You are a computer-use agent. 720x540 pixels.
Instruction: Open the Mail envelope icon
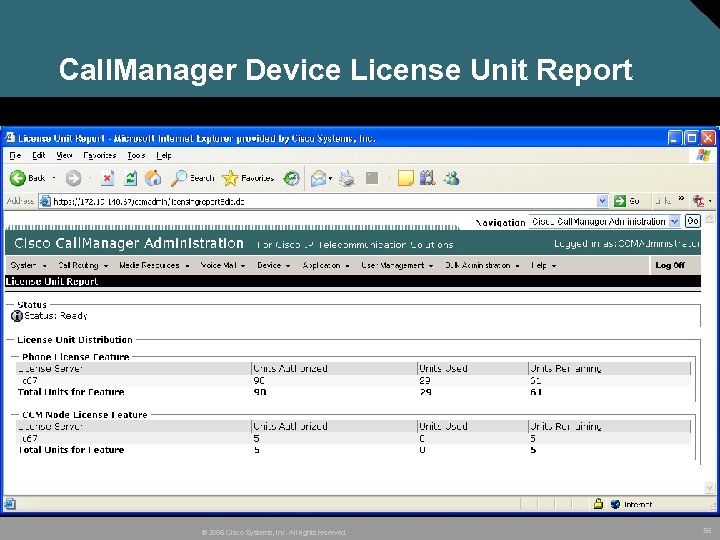(318, 178)
